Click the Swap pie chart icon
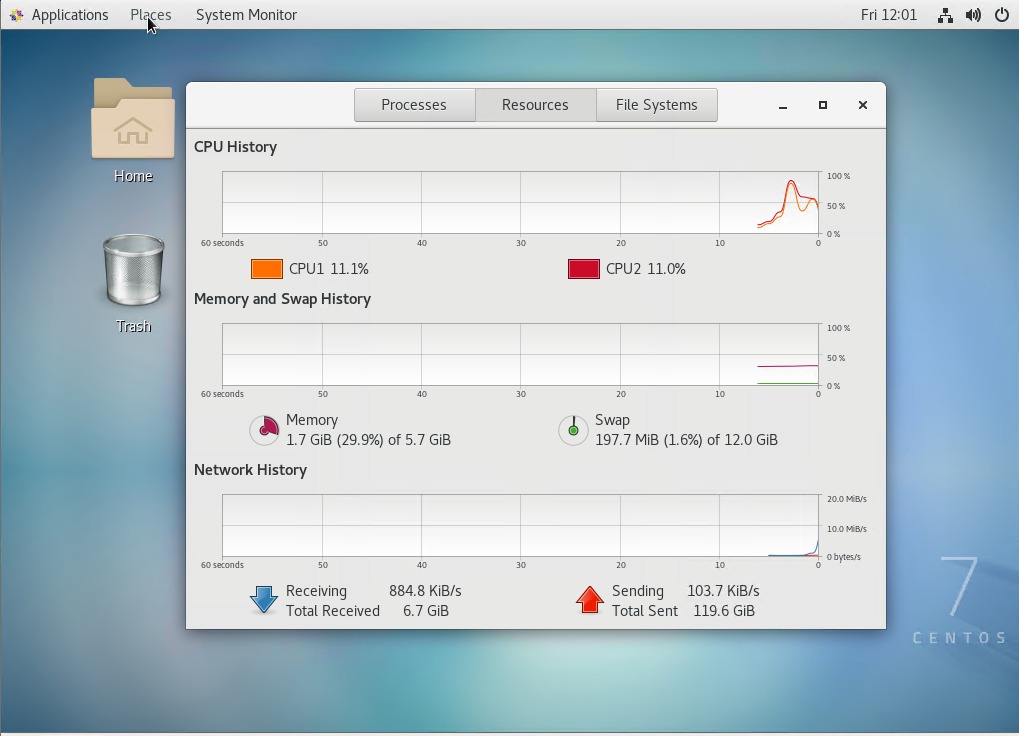 coord(573,430)
